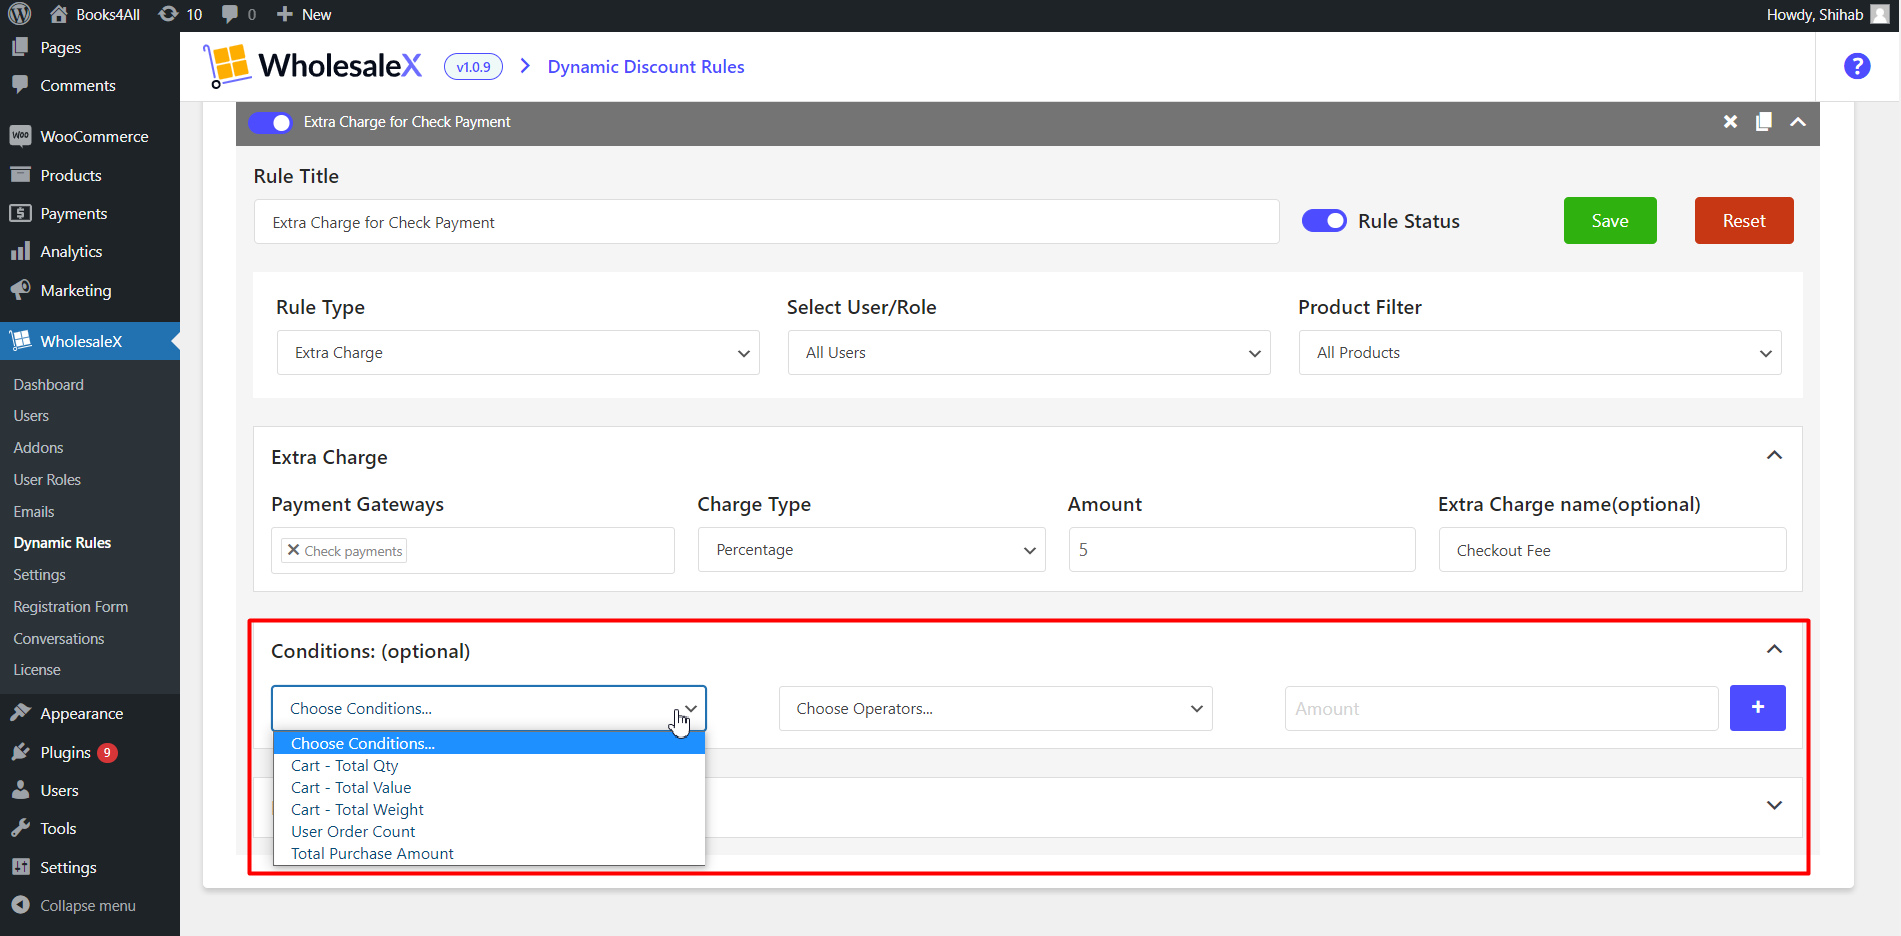Open User Roles submenu

tap(47, 480)
